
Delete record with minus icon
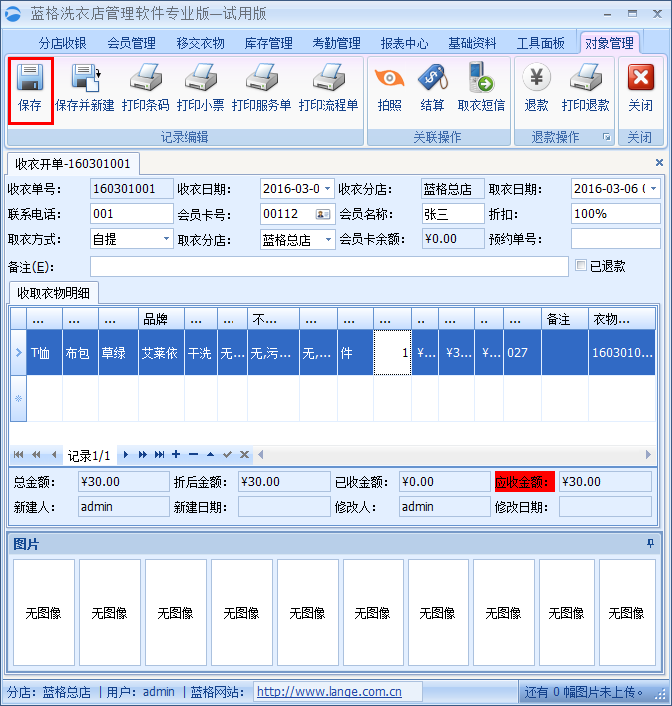point(193,455)
